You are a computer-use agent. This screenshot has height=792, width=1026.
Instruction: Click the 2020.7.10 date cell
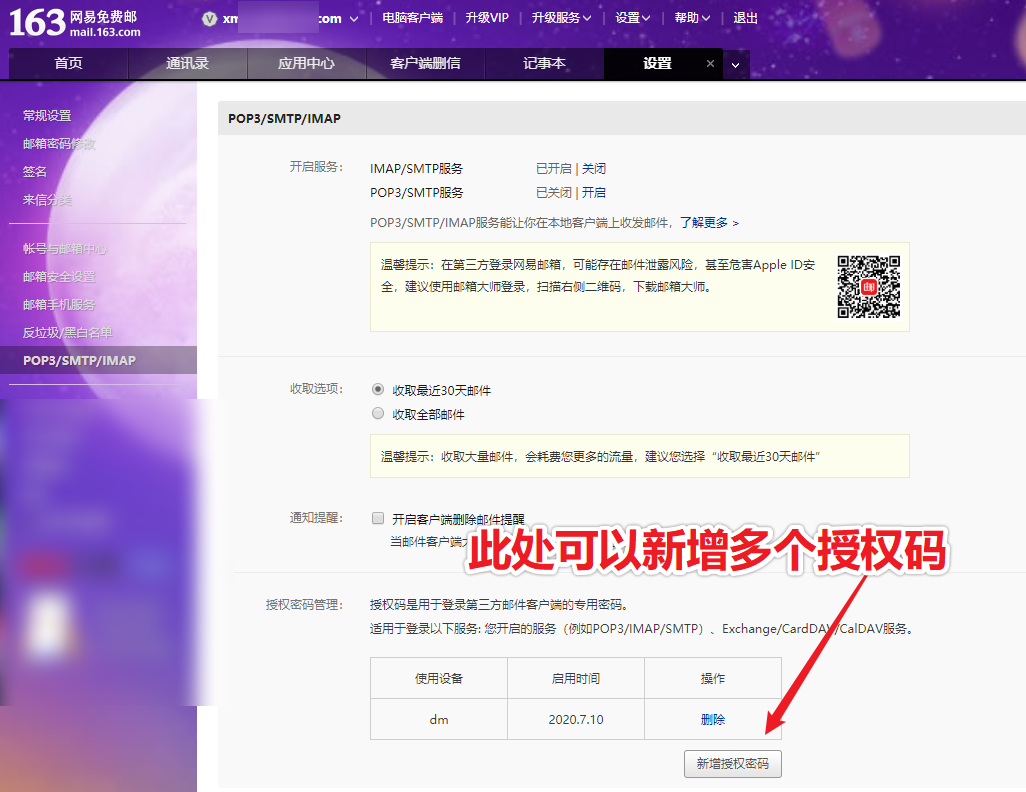tap(576, 719)
